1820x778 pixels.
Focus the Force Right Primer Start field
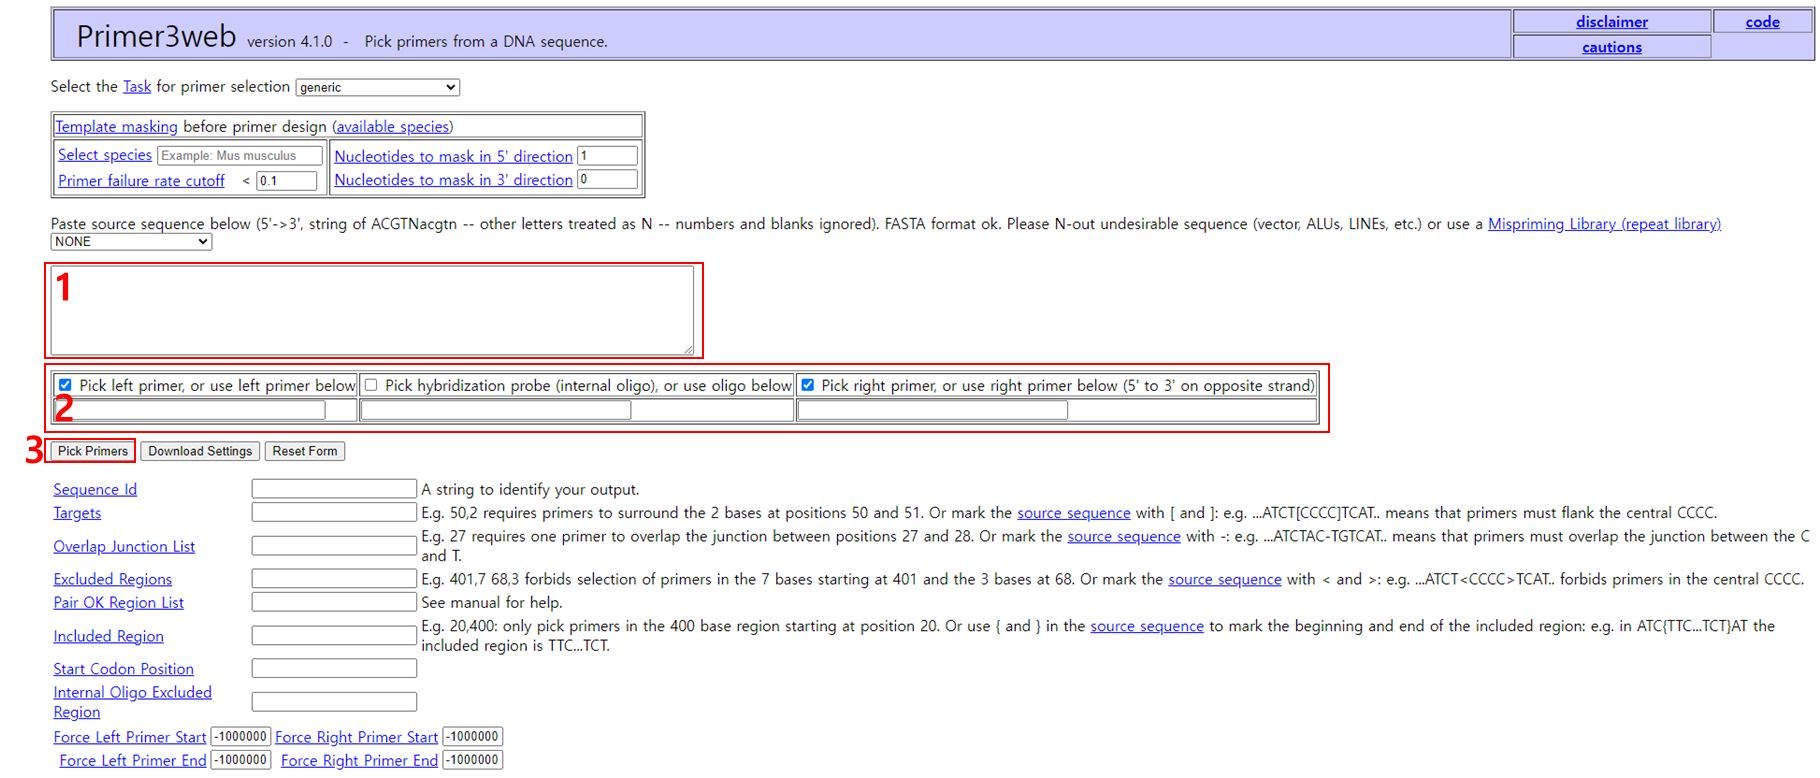[x=472, y=737]
